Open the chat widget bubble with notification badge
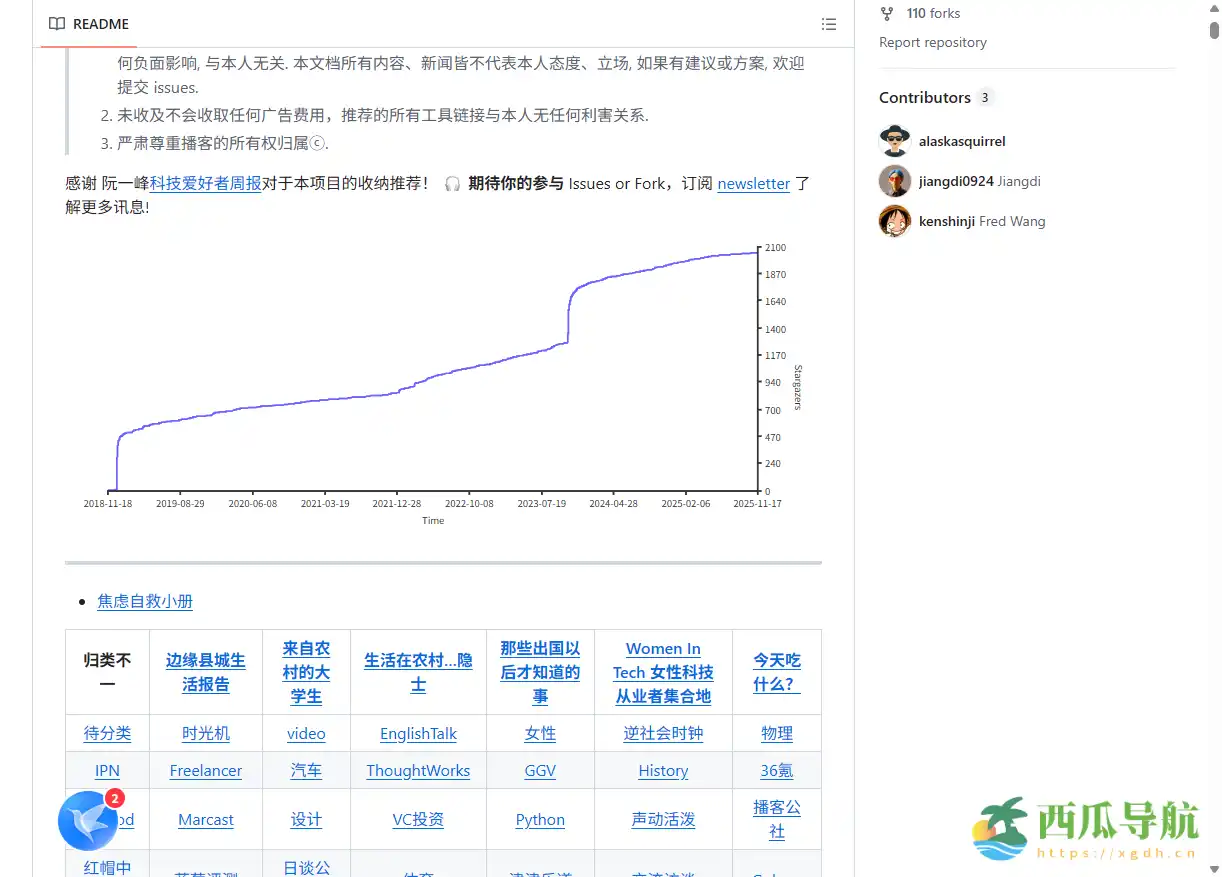 coord(88,820)
